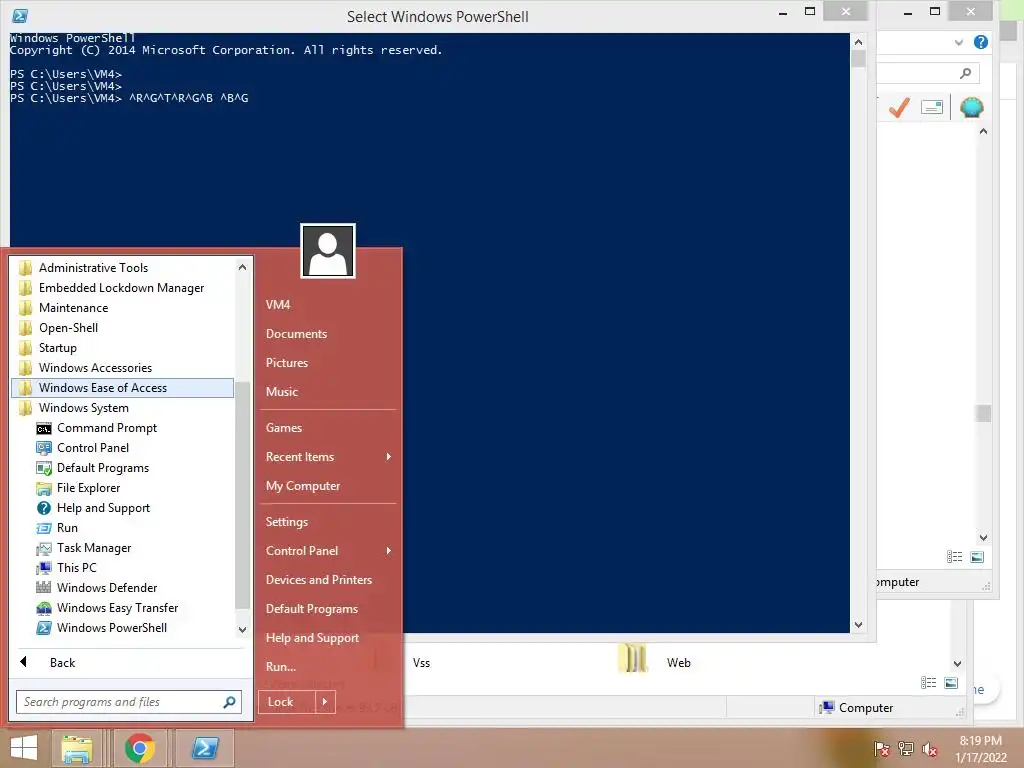Click the teal shell icon in background window
1024x768 pixels.
(972, 107)
